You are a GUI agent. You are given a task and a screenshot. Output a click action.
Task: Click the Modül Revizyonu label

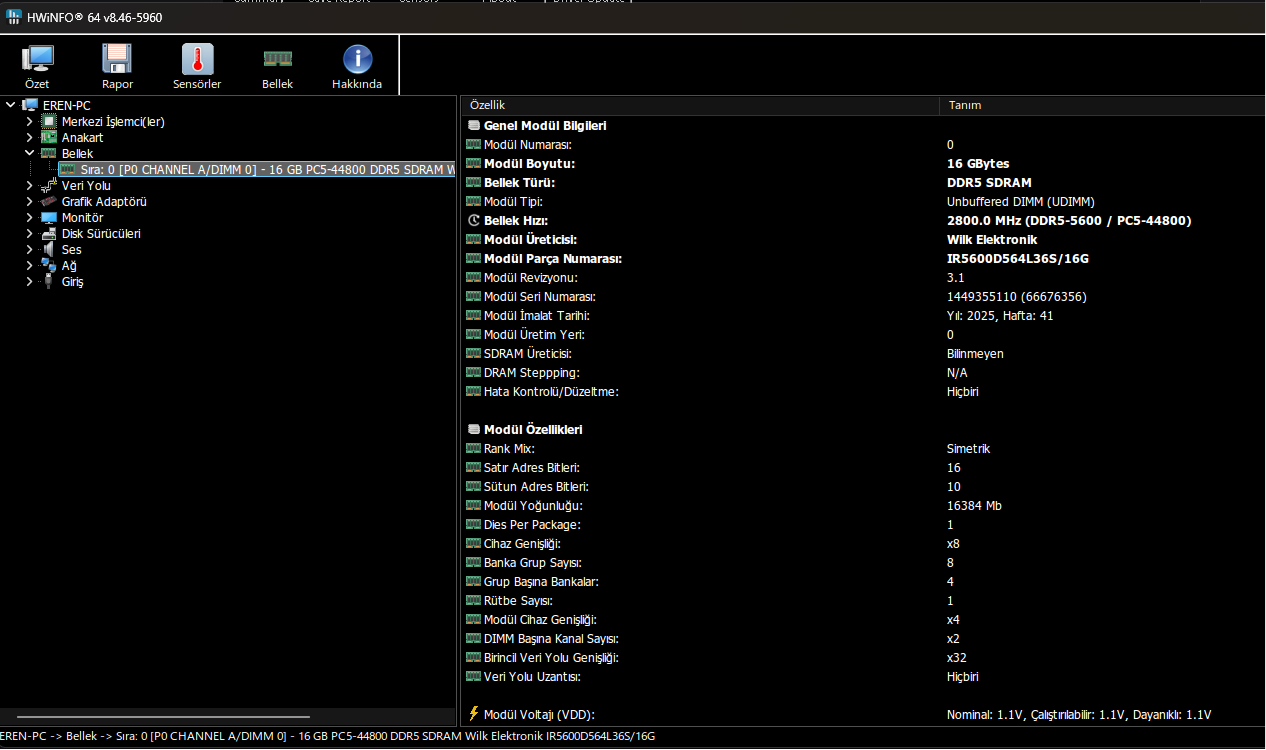[x=531, y=277]
